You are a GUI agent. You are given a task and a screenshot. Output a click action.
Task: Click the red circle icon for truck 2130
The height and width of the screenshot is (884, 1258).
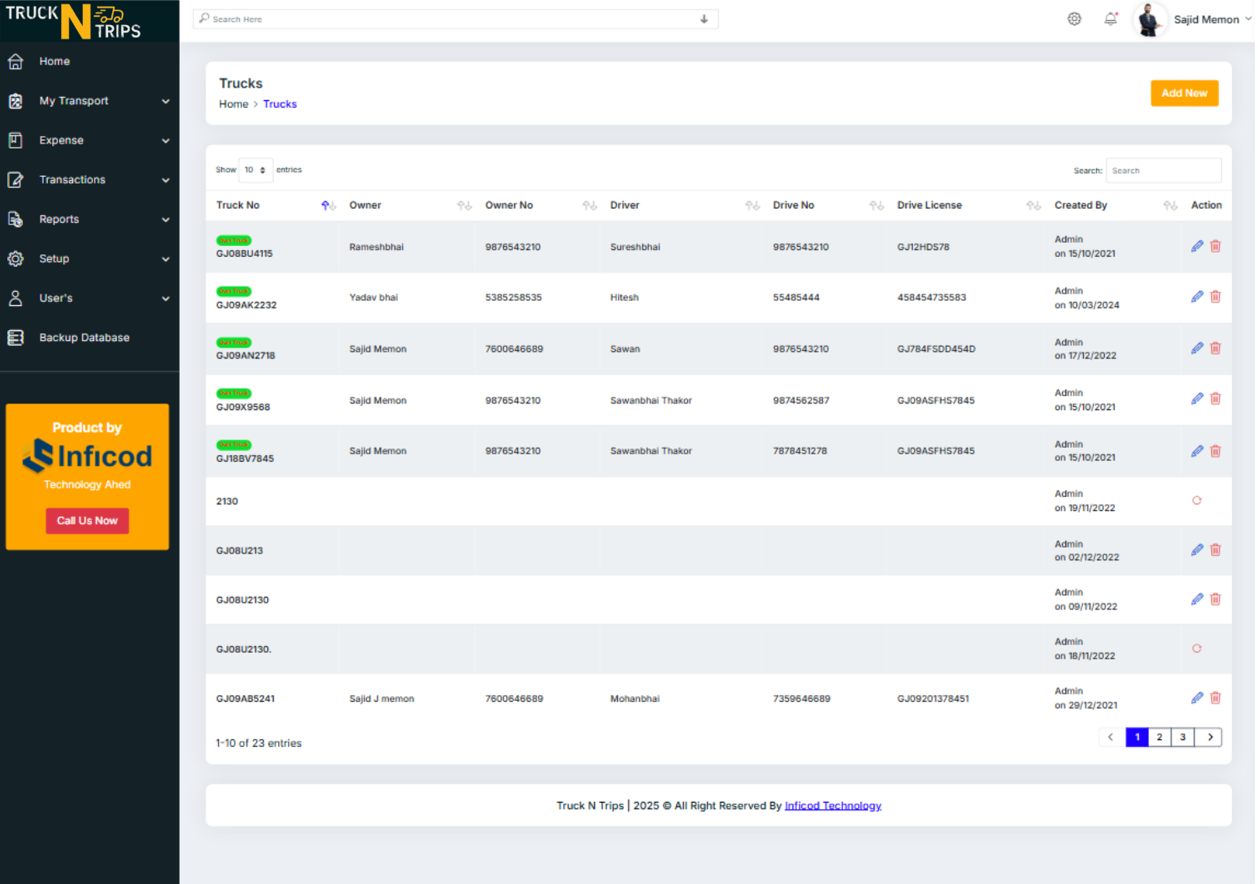tap(1196, 500)
